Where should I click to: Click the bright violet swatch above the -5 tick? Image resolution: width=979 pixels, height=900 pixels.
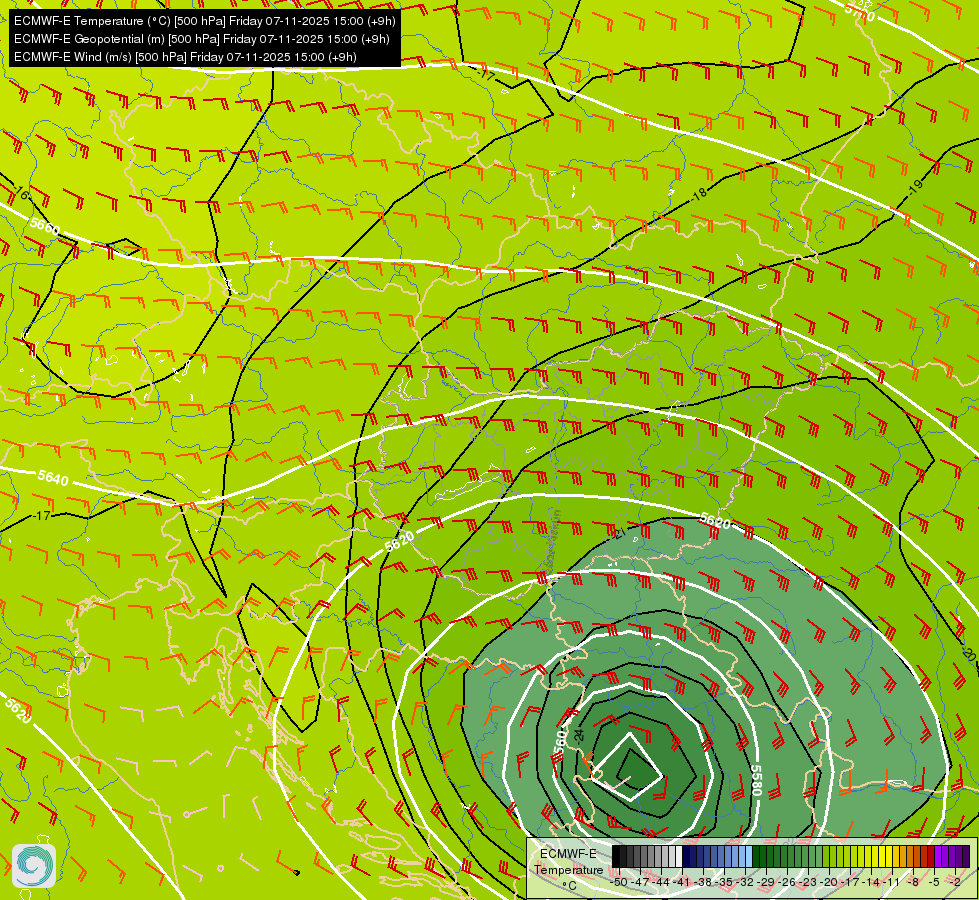[x=938, y=856]
